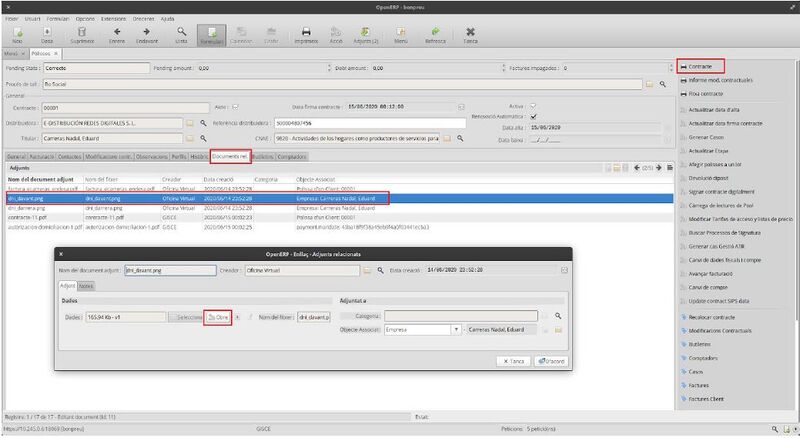Toggle the Aiets checkbox

(x=235, y=106)
